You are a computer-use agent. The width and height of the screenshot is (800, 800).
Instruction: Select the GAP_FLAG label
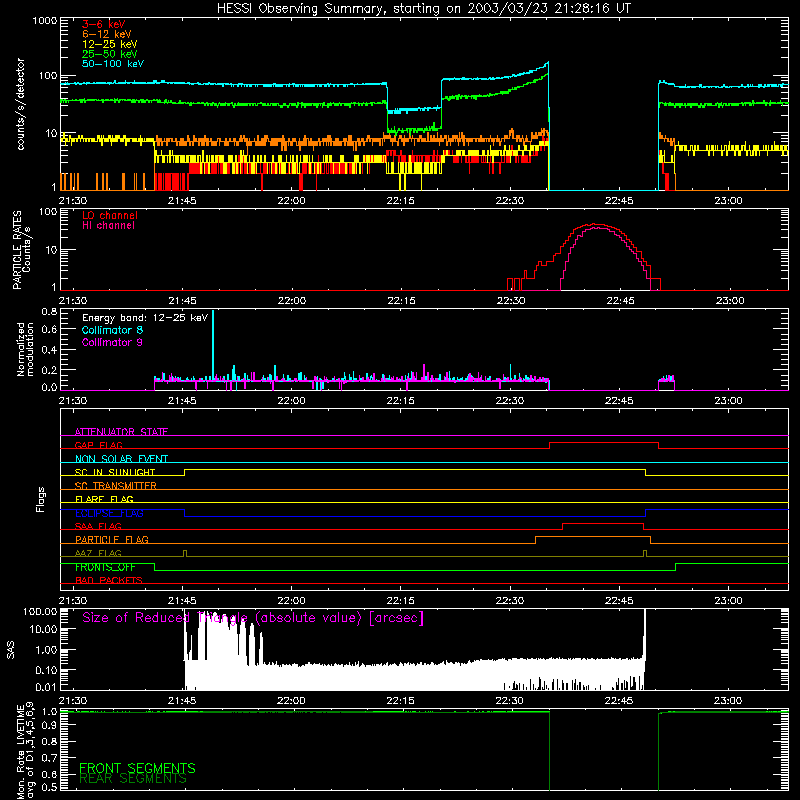98,445
